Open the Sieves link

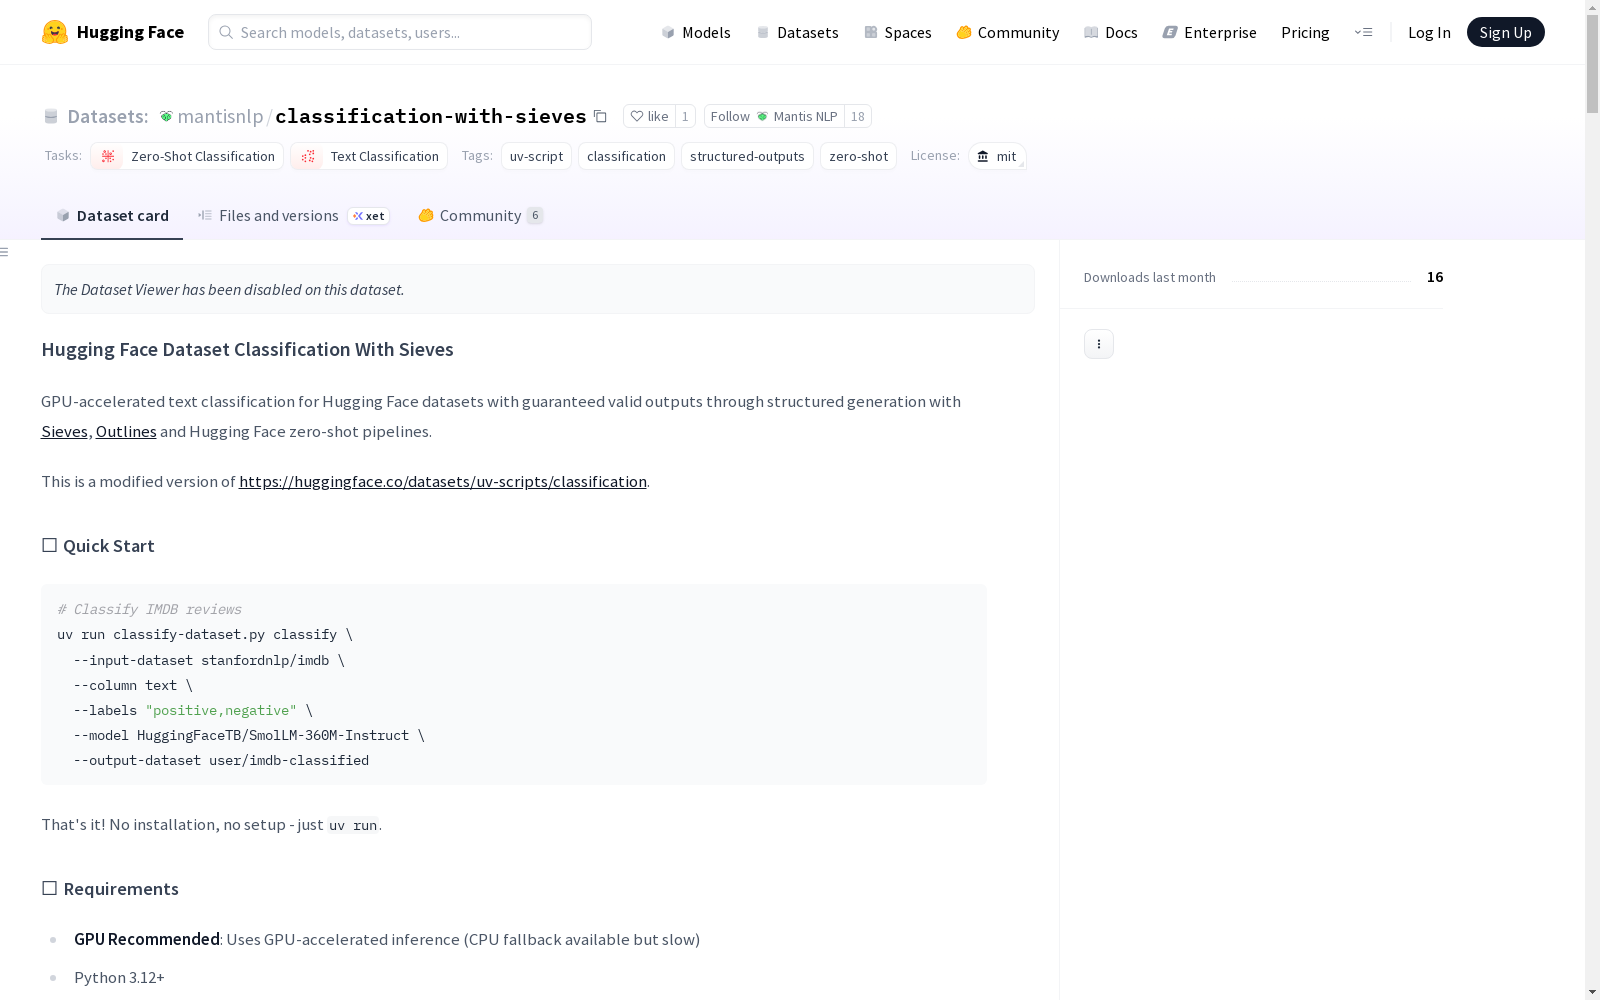[64, 431]
